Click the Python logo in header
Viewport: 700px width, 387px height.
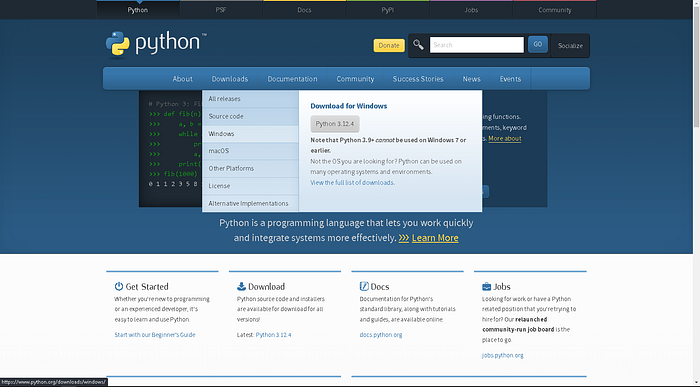[x=156, y=44]
